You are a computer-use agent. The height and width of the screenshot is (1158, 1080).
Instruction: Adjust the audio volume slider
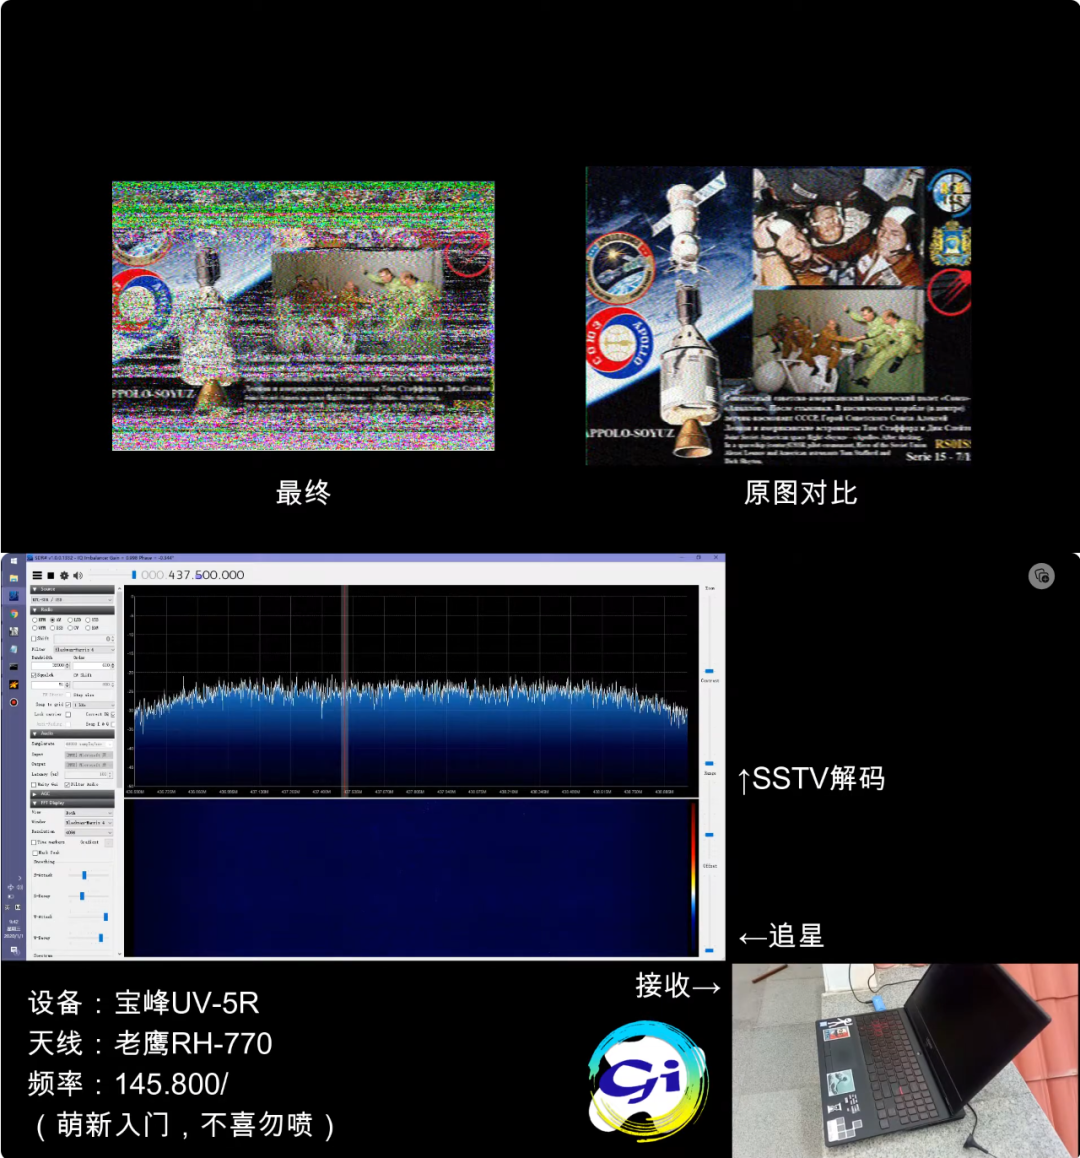tap(112, 575)
